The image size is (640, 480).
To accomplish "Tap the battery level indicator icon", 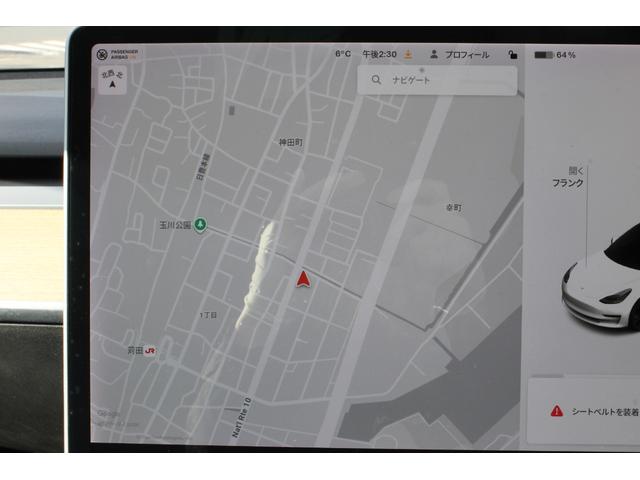I will (543, 55).
